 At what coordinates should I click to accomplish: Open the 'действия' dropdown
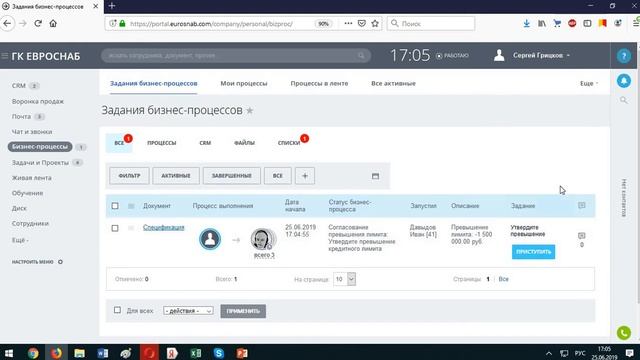[x=188, y=311]
